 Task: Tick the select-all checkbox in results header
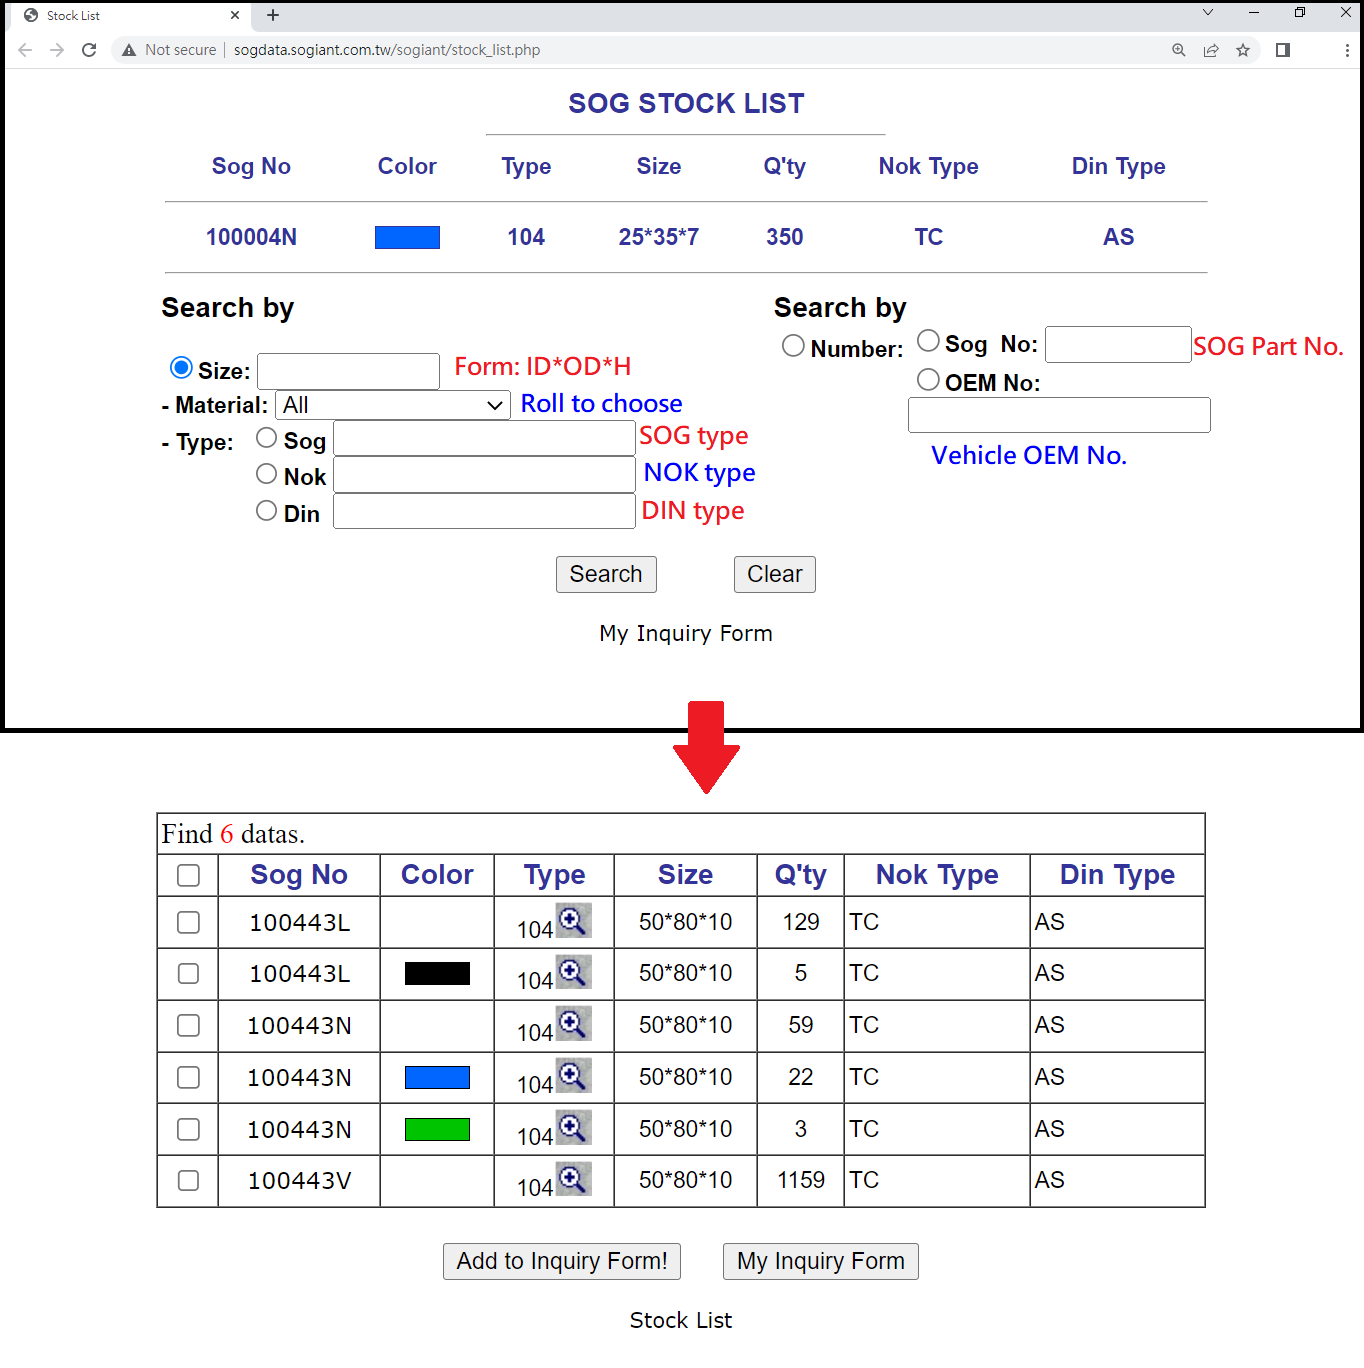tap(188, 875)
